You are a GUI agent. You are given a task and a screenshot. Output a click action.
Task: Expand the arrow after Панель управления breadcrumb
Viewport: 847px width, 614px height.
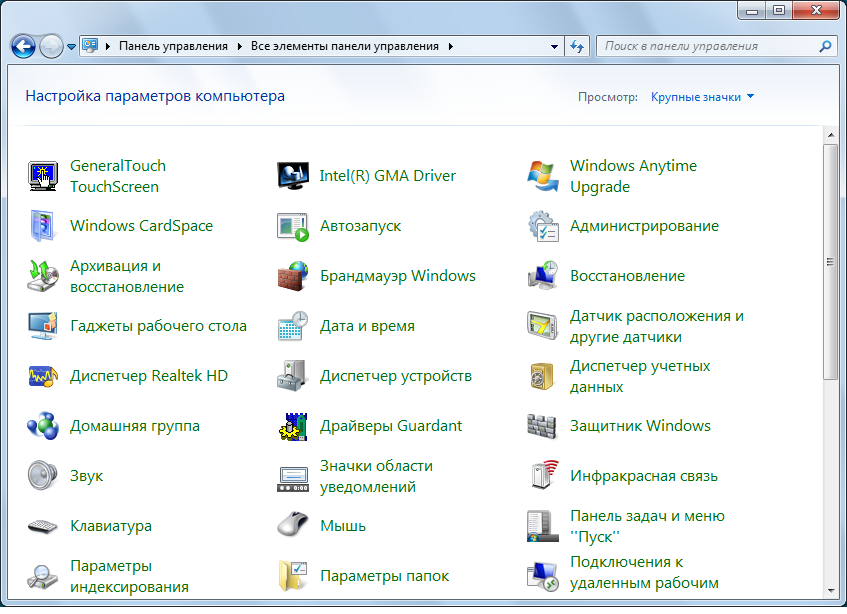(x=239, y=46)
